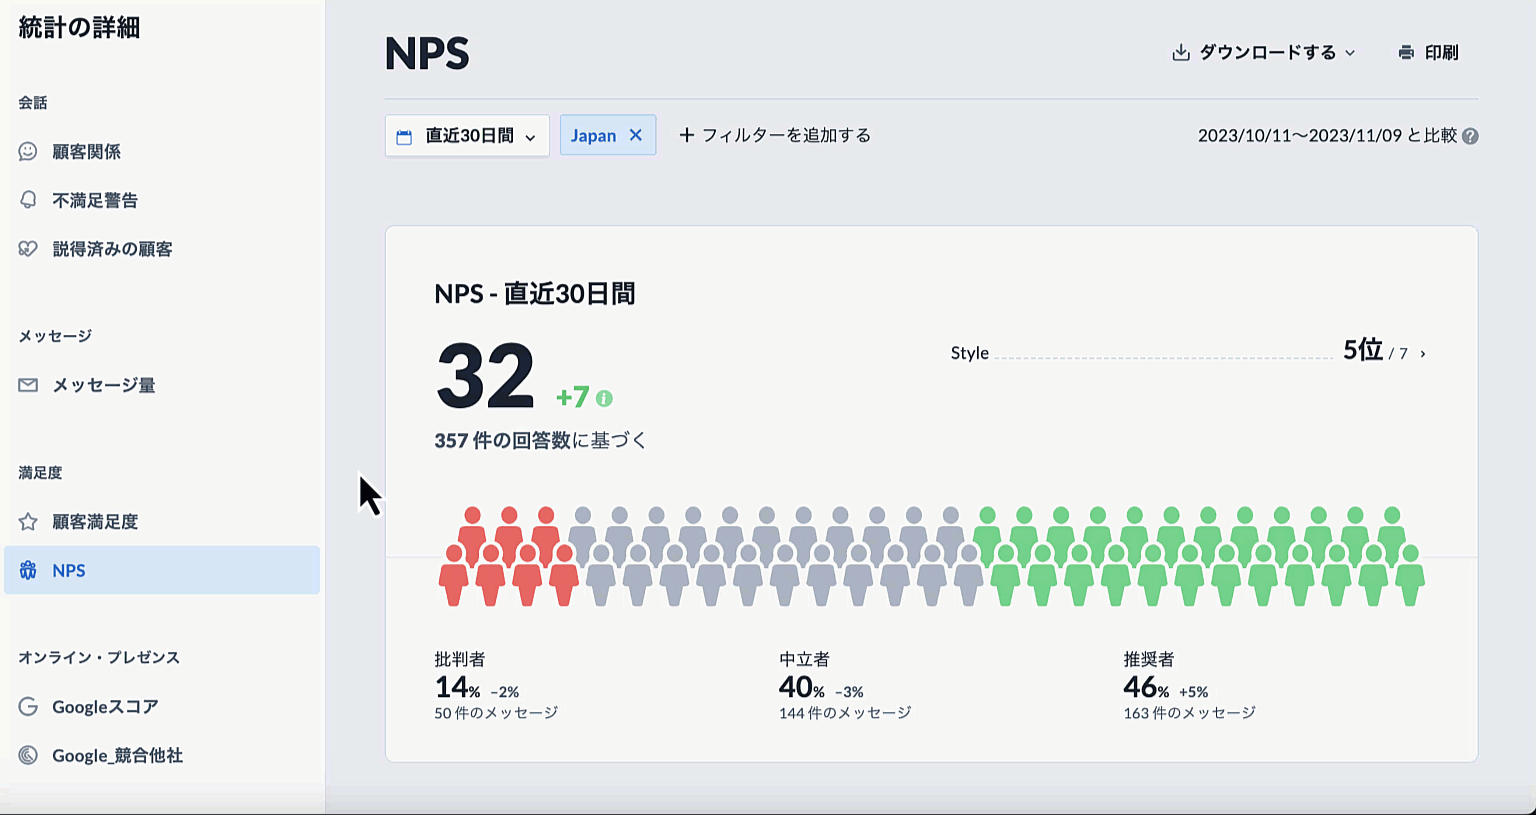Screen dimensions: 1536x815
Task: Remove the Japan filter with the X
Action: pyautogui.click(x=635, y=135)
